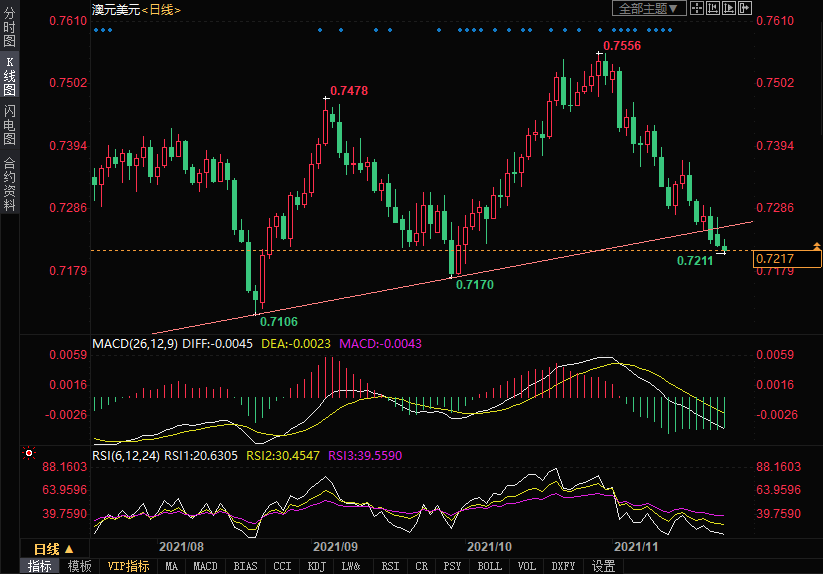823x574 pixels.
Task: Open the 全部主题 dropdown
Action: (648, 8)
